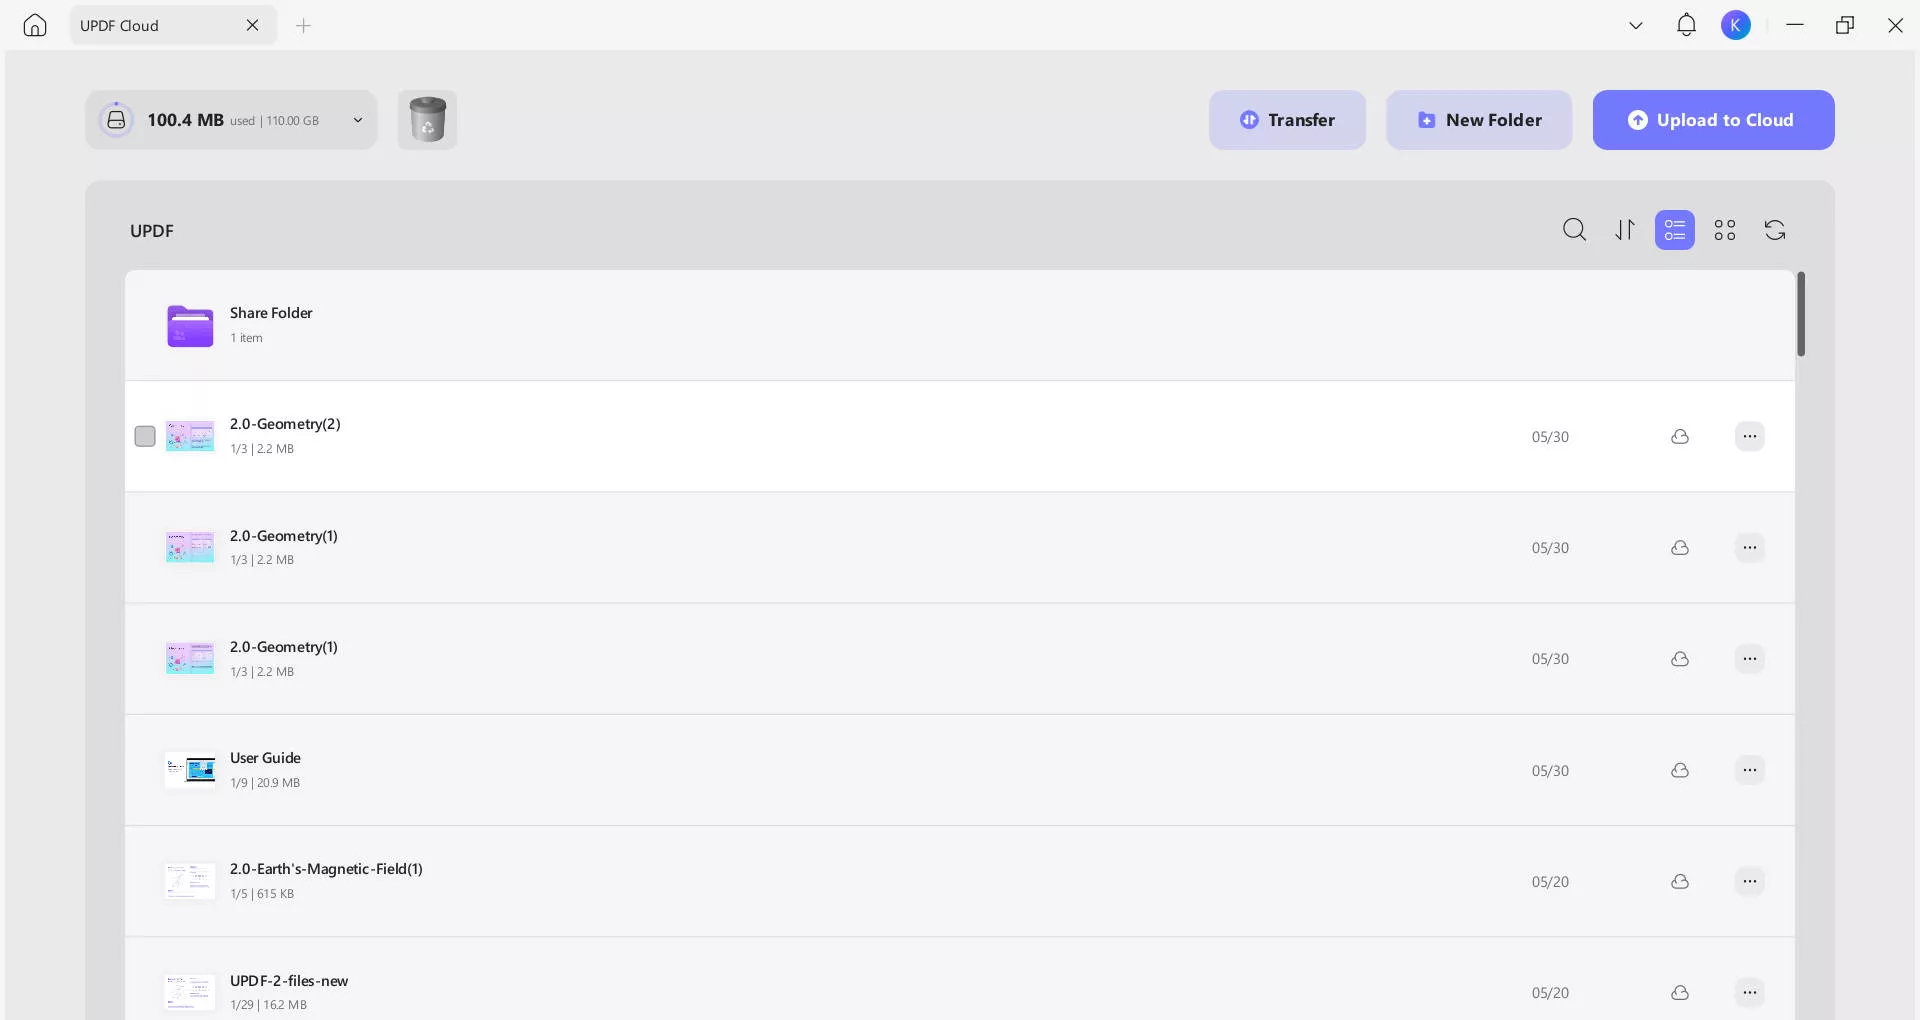Click the search magnifier icon
This screenshot has height=1020, width=1920.
tap(1574, 230)
